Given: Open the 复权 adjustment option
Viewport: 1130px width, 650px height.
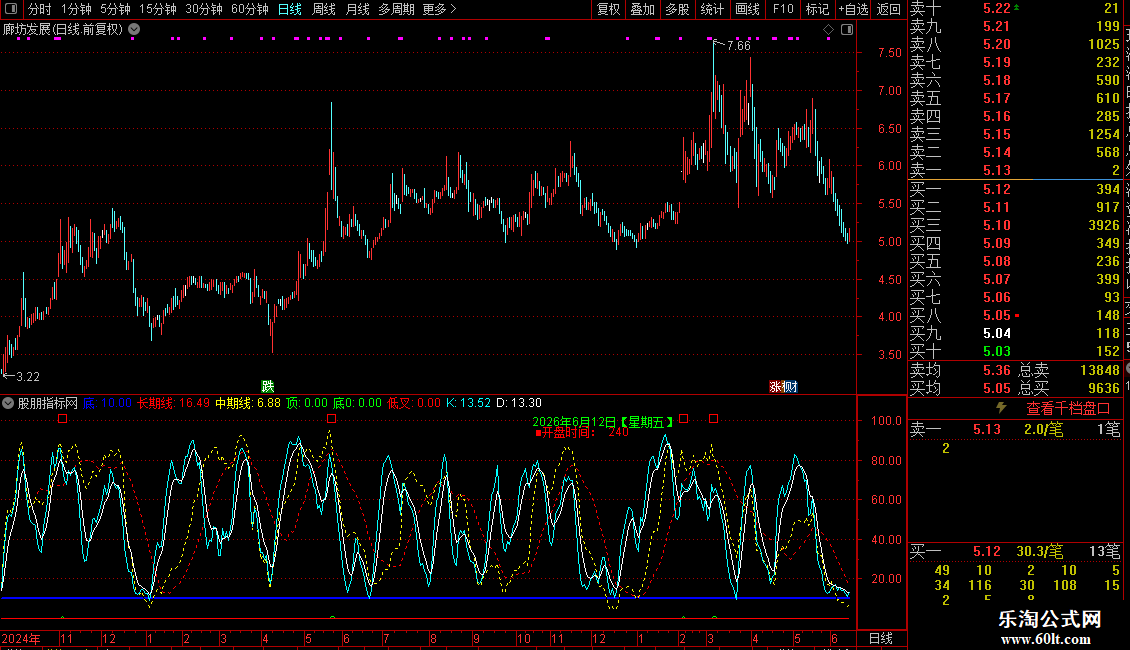Looking at the screenshot, I should pyautogui.click(x=608, y=9).
